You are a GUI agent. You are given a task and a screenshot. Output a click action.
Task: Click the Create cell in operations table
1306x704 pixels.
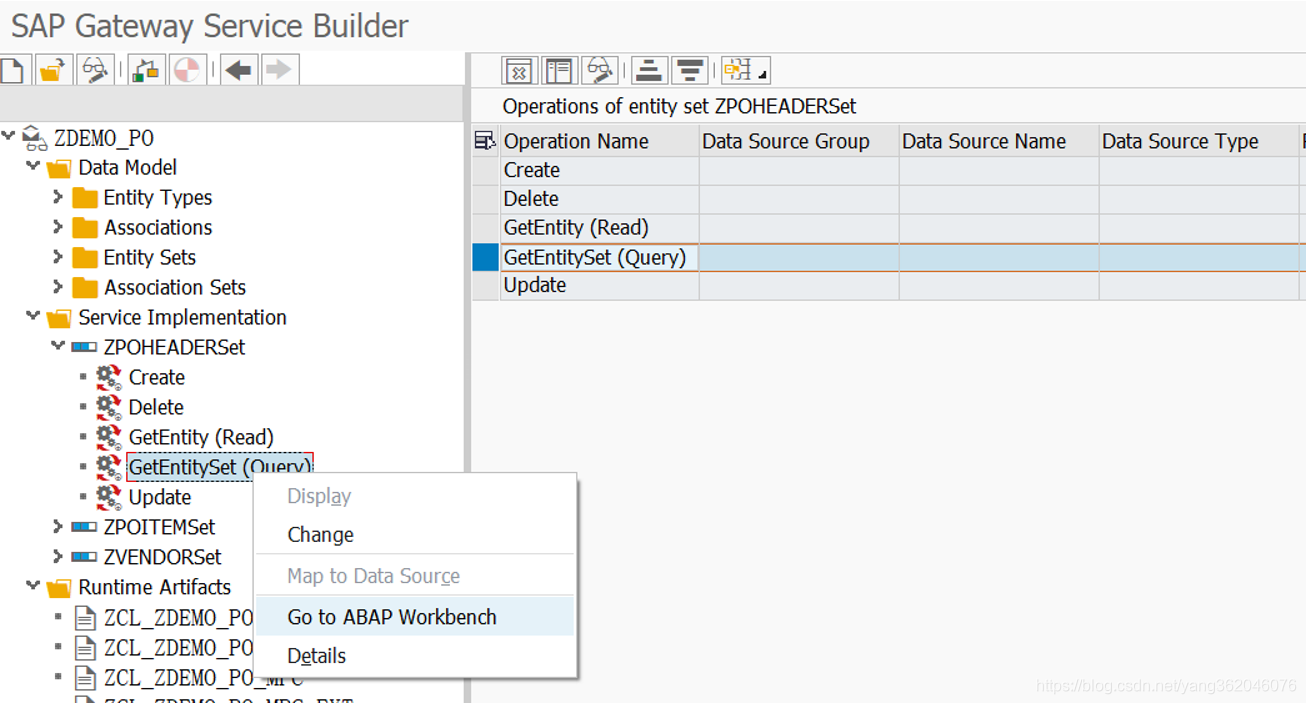pyautogui.click(x=599, y=170)
